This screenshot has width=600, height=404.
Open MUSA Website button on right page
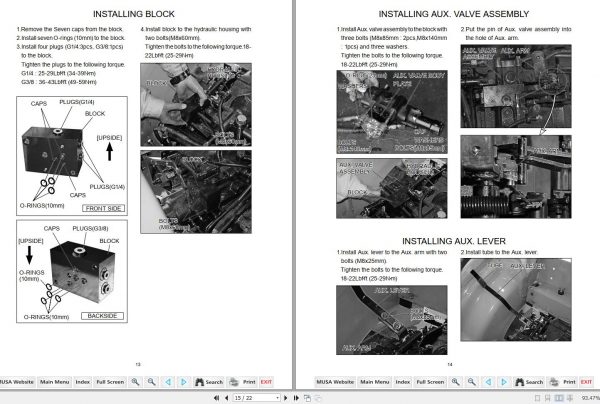[335, 382]
